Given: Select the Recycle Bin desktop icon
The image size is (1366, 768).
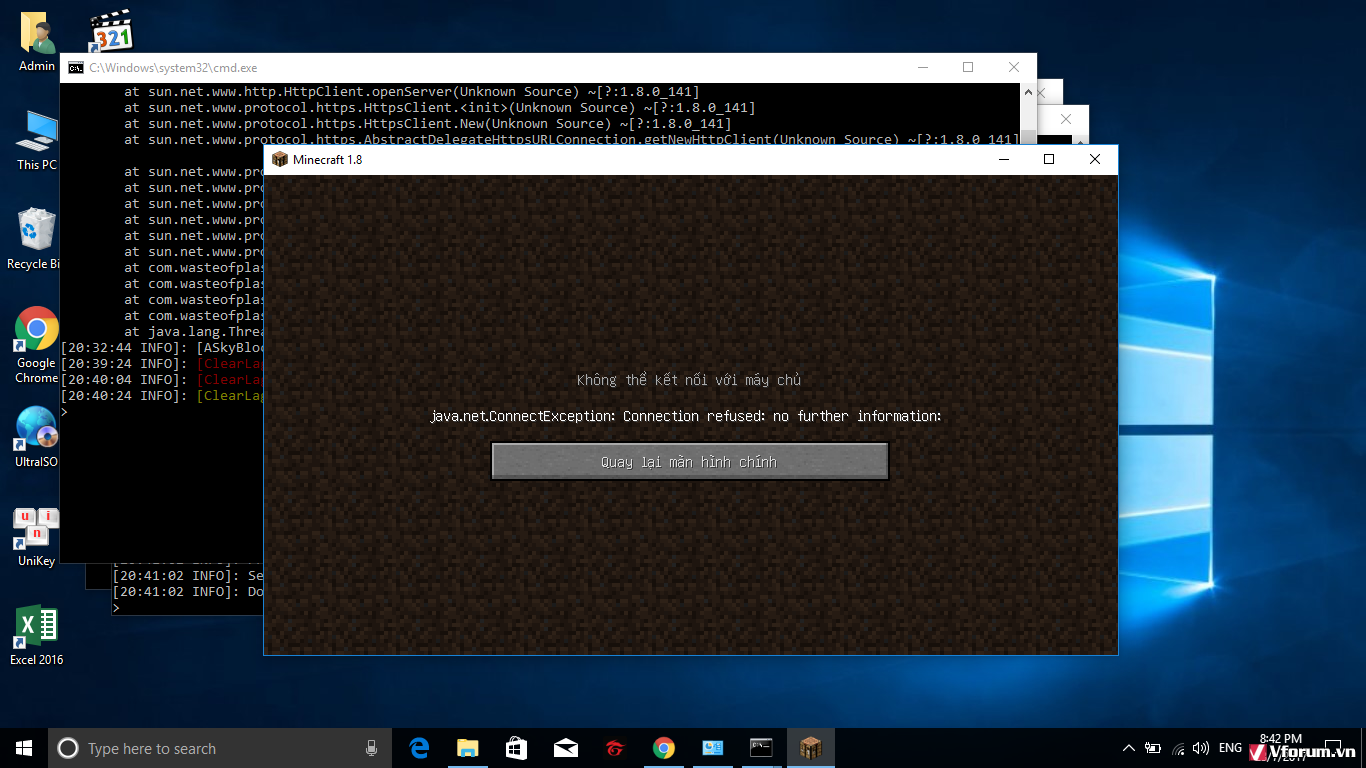Looking at the screenshot, I should [35, 239].
